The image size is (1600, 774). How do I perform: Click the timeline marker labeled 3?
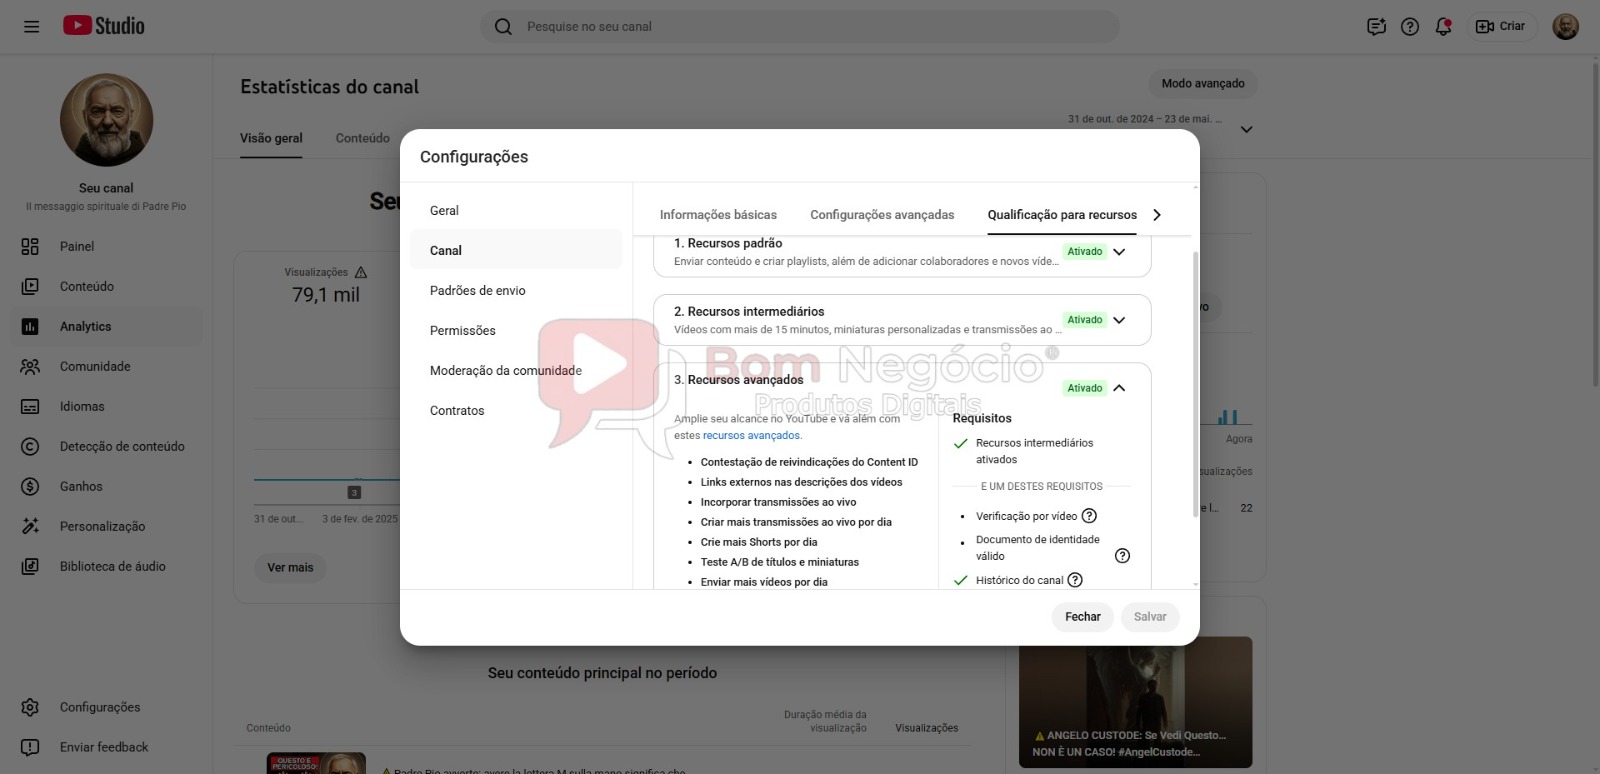click(x=354, y=492)
